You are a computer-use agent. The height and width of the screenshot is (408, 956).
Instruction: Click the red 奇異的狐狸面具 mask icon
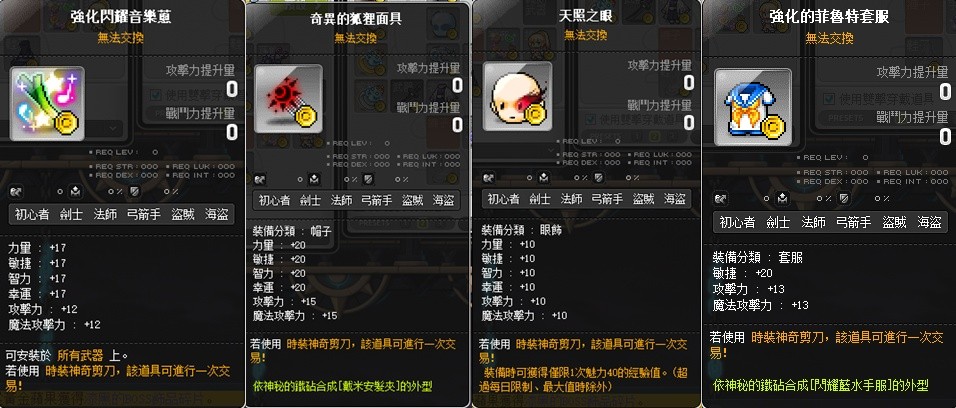point(288,98)
